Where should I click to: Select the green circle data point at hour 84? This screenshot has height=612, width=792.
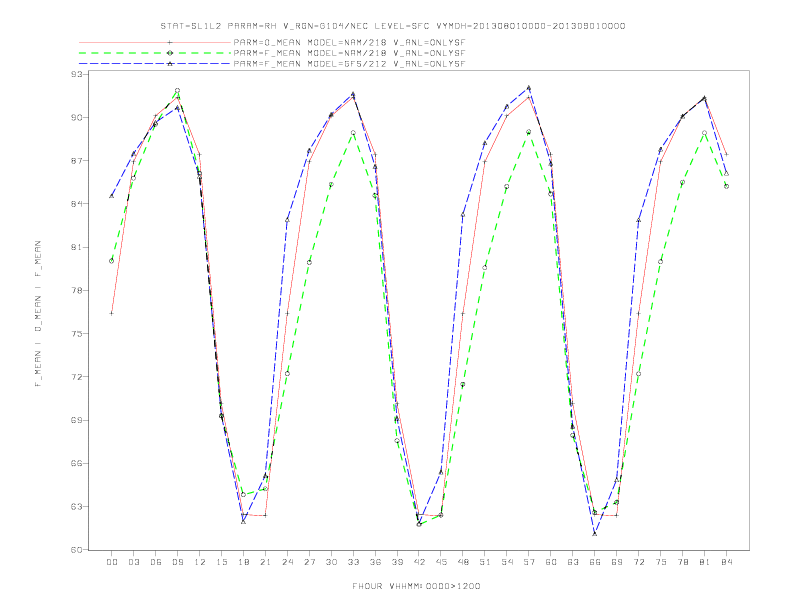pyautogui.click(x=726, y=186)
